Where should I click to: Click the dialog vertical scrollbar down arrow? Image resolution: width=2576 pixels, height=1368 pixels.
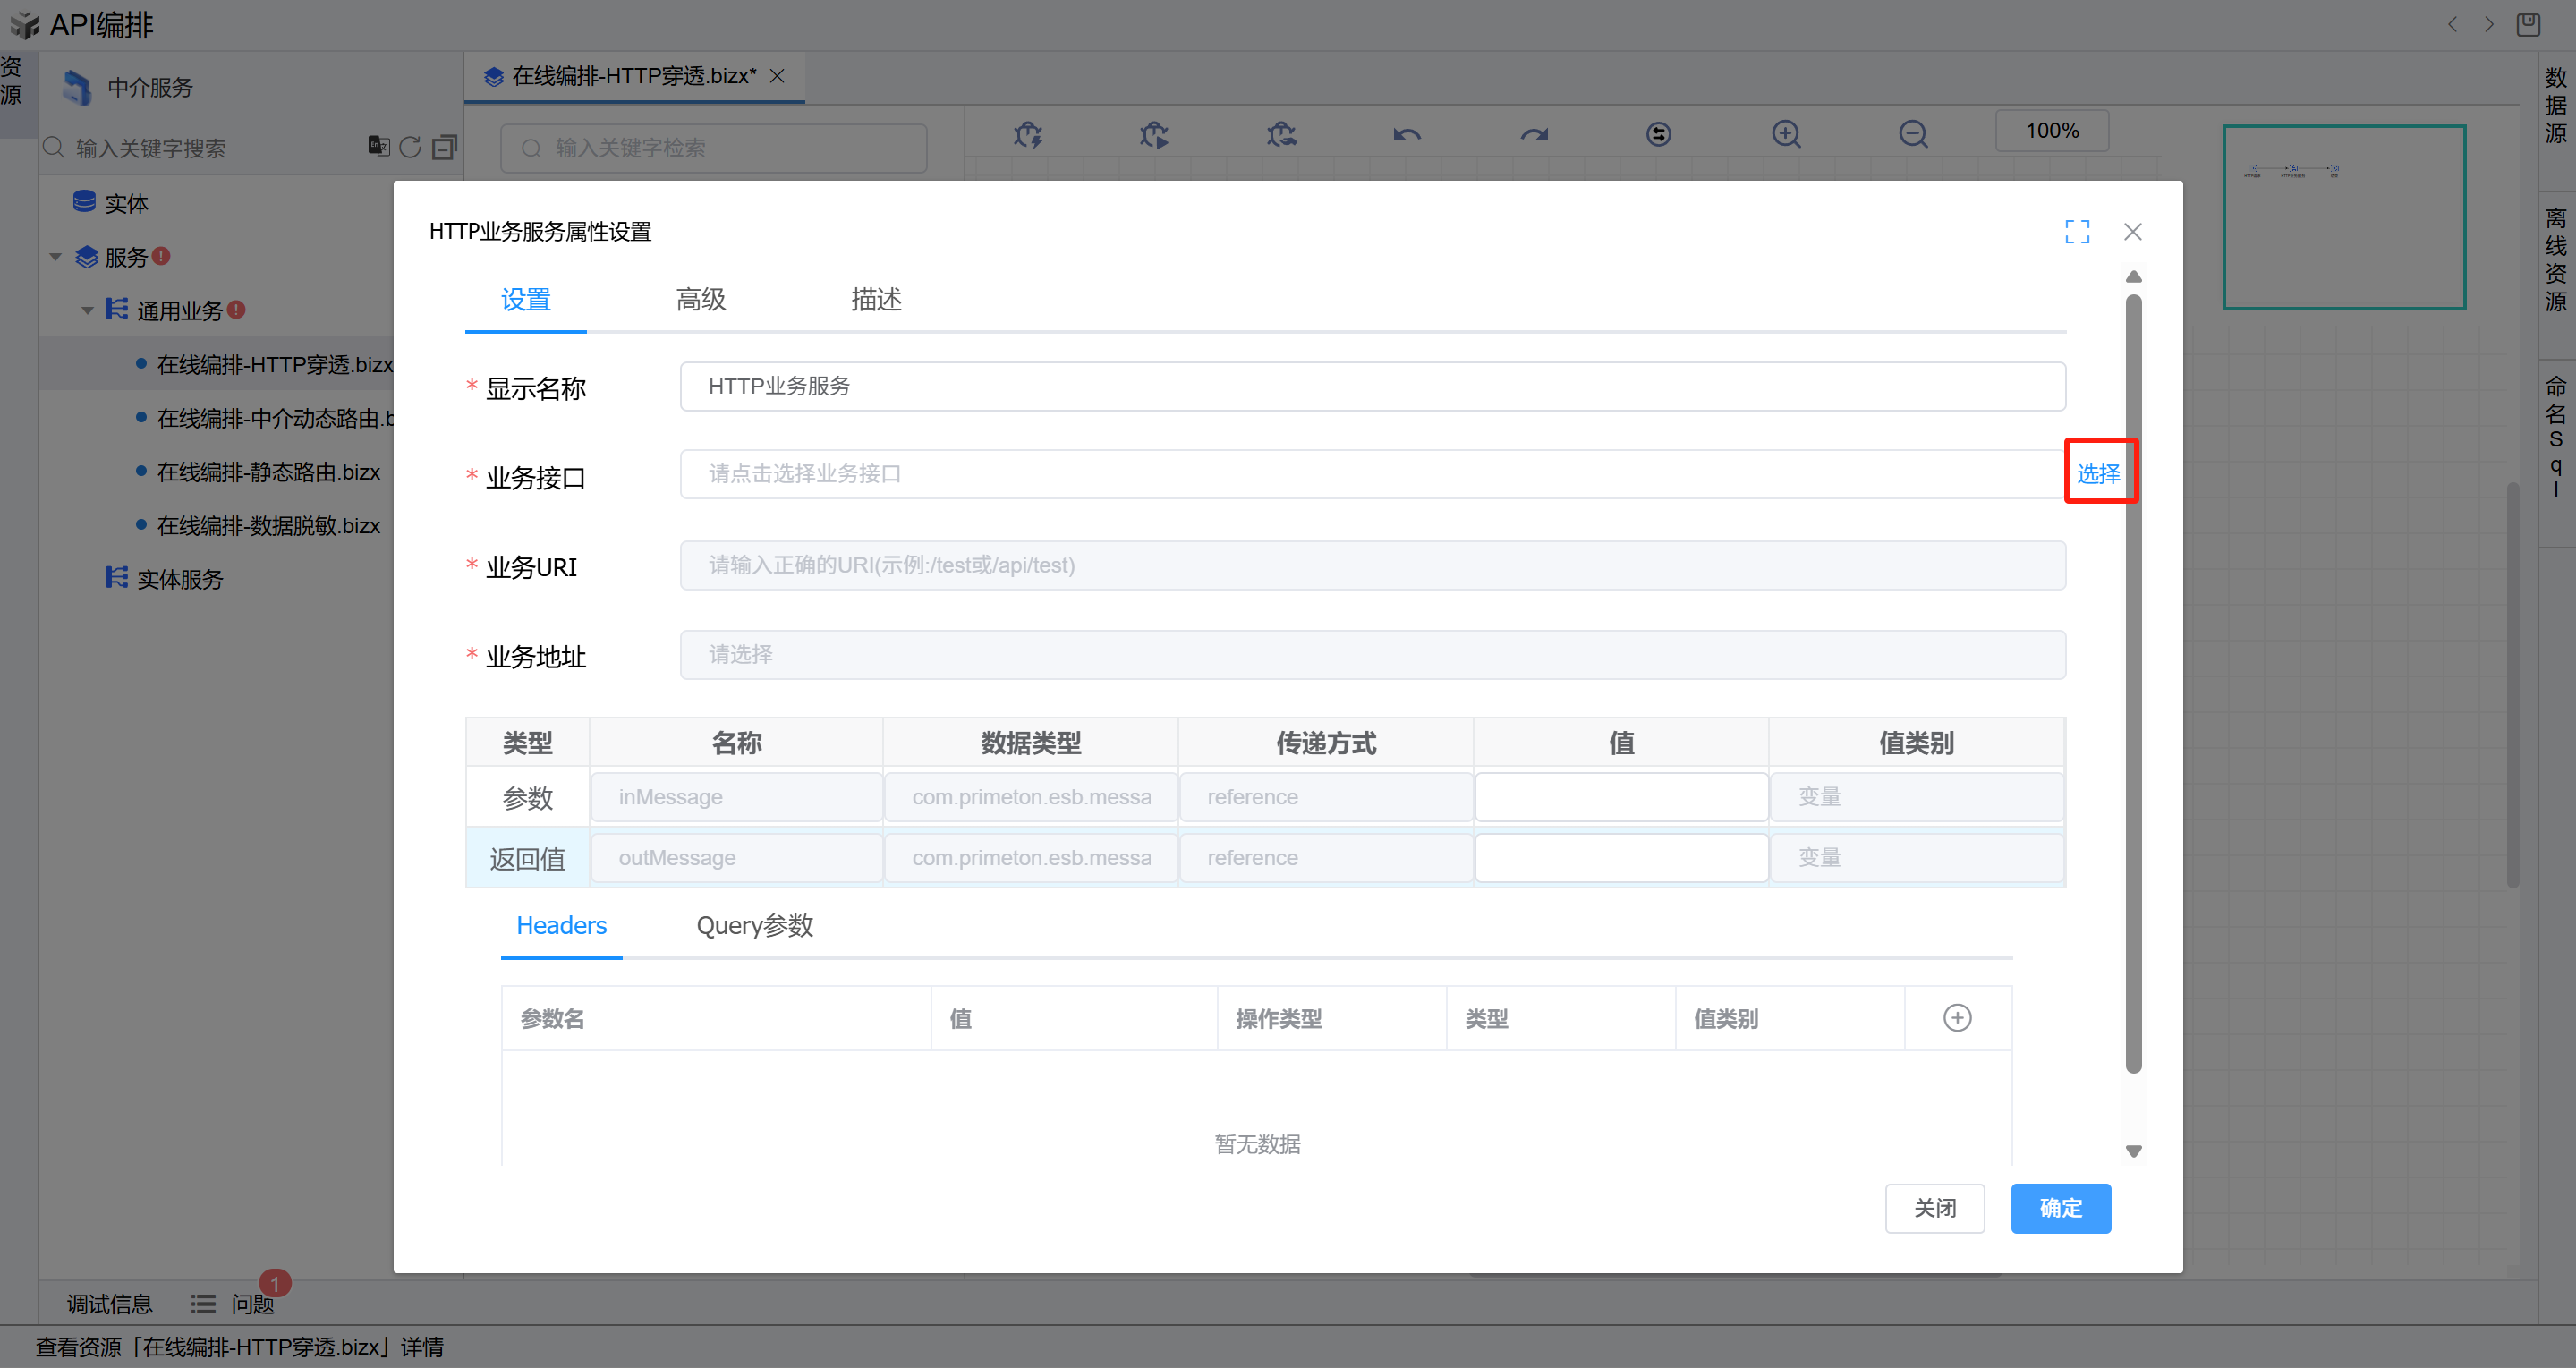2133,1151
